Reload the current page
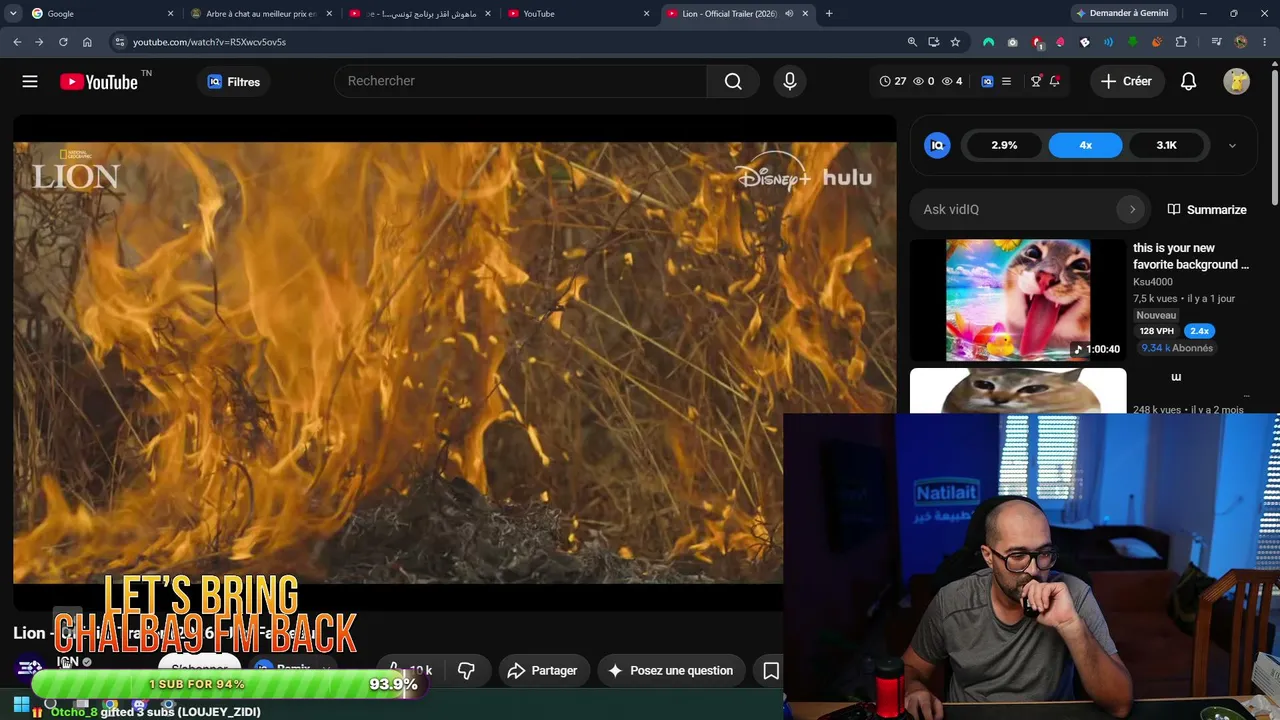This screenshot has width=1280, height=720. click(63, 42)
